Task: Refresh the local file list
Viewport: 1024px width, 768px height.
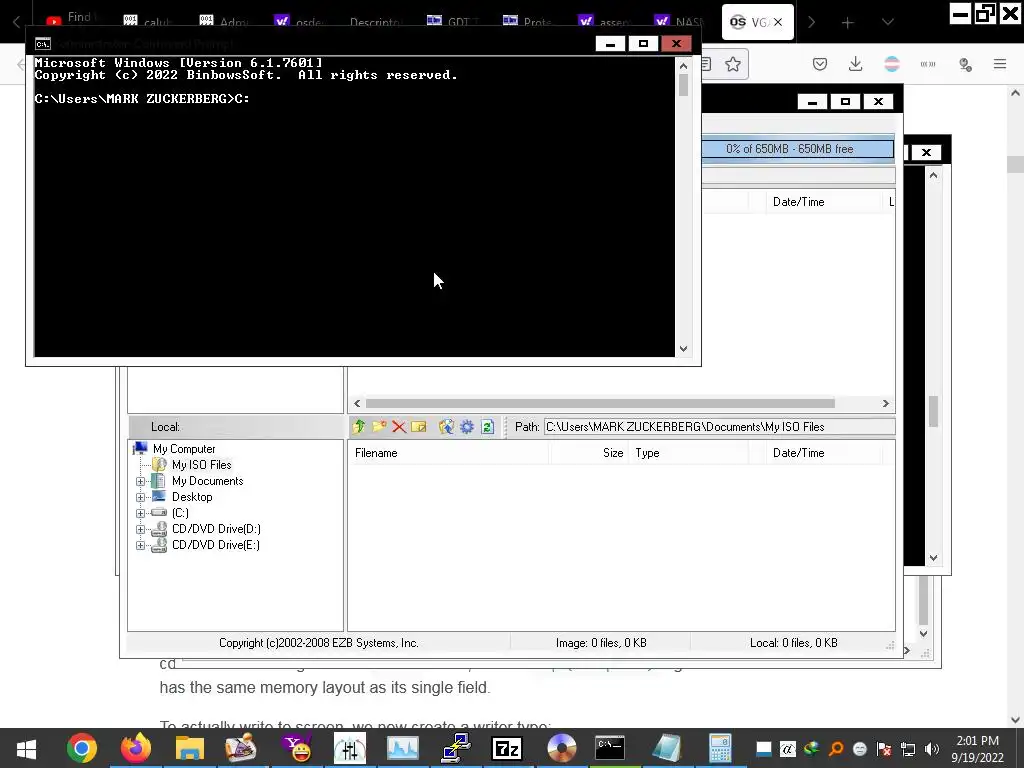Action: [487, 426]
